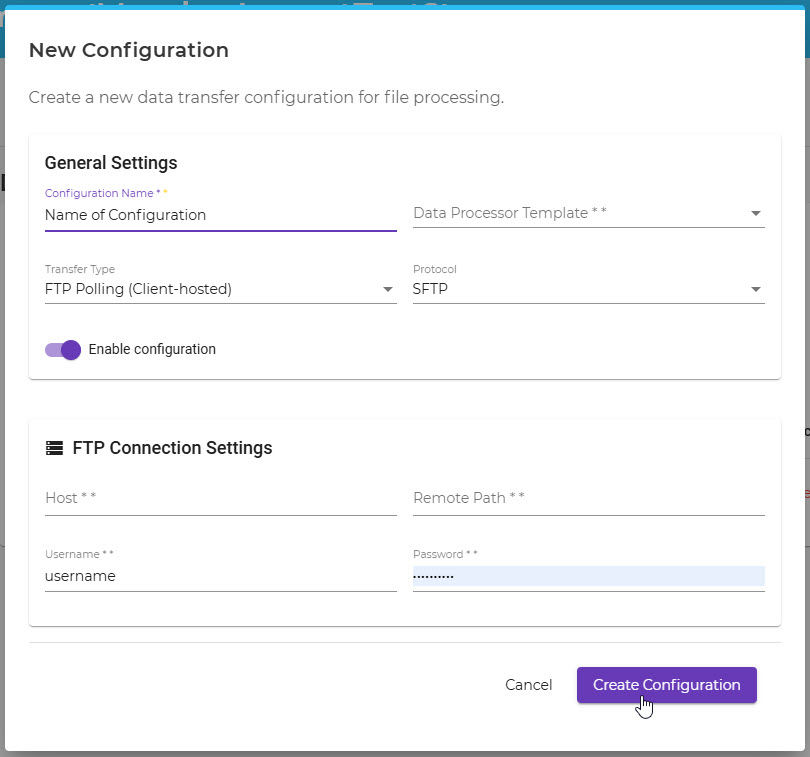Click the server icon beside FTP Connection Settings
Image resolution: width=810 pixels, height=757 pixels.
tap(55, 448)
